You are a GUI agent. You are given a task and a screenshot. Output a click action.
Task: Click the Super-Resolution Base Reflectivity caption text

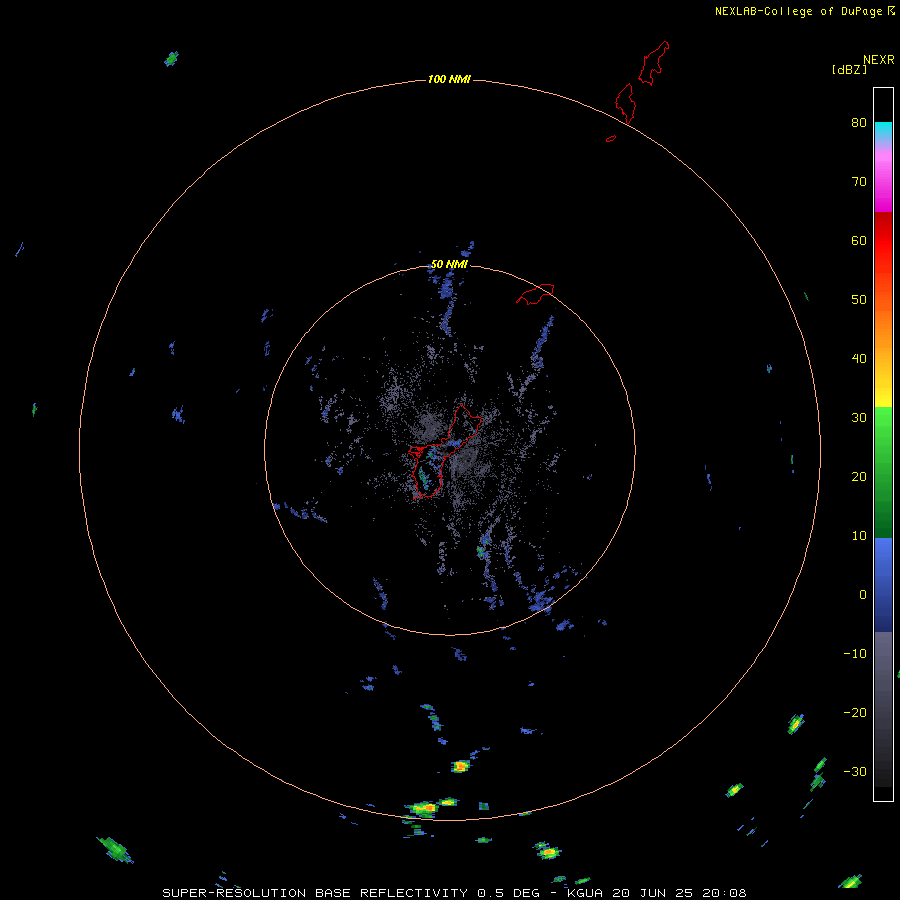(x=454, y=893)
